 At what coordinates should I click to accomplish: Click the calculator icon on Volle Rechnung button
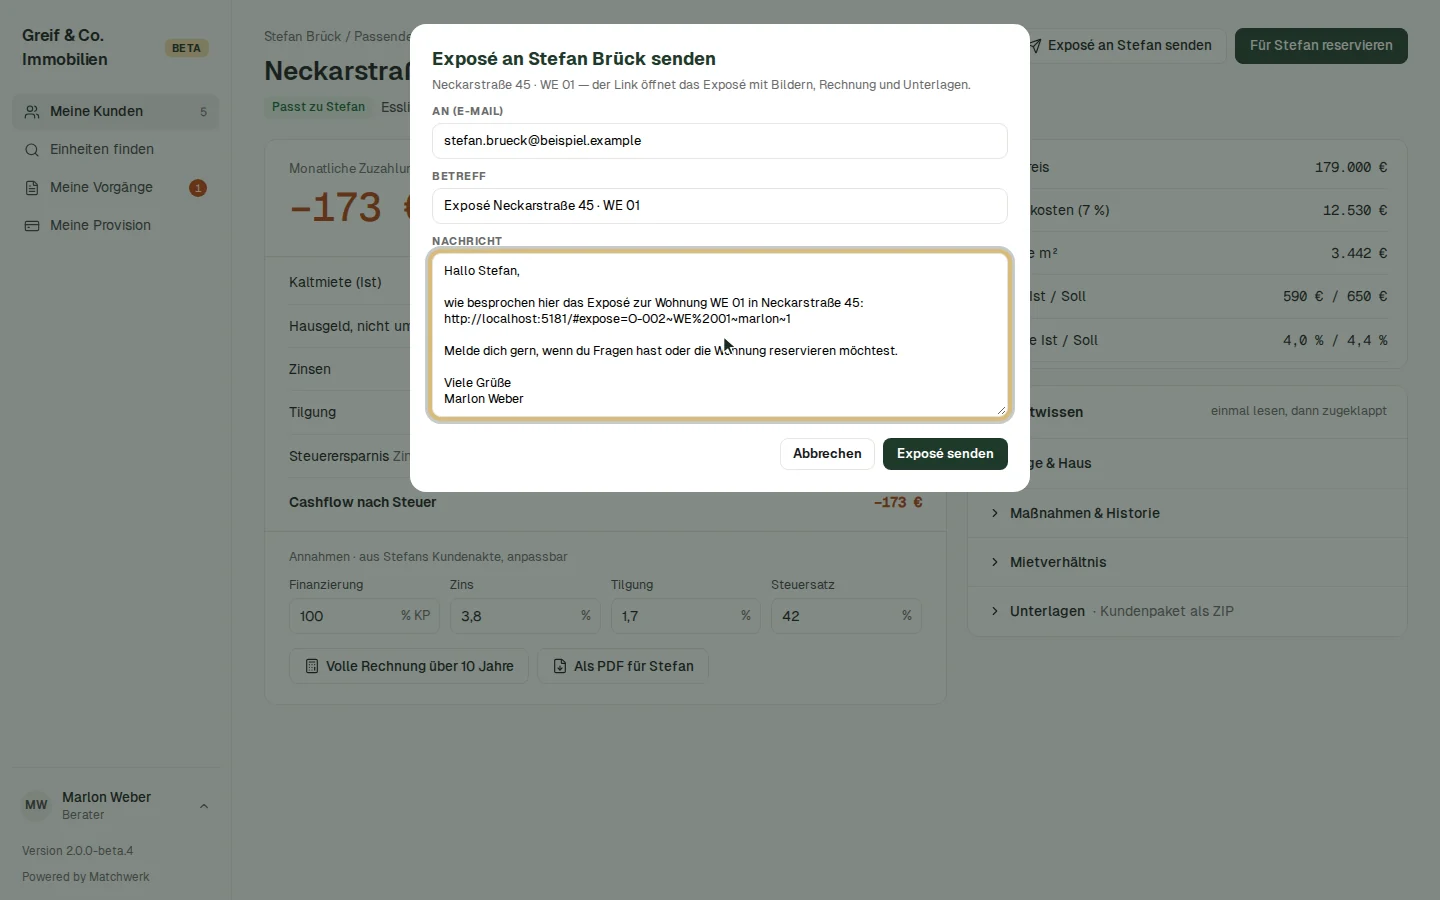(312, 666)
